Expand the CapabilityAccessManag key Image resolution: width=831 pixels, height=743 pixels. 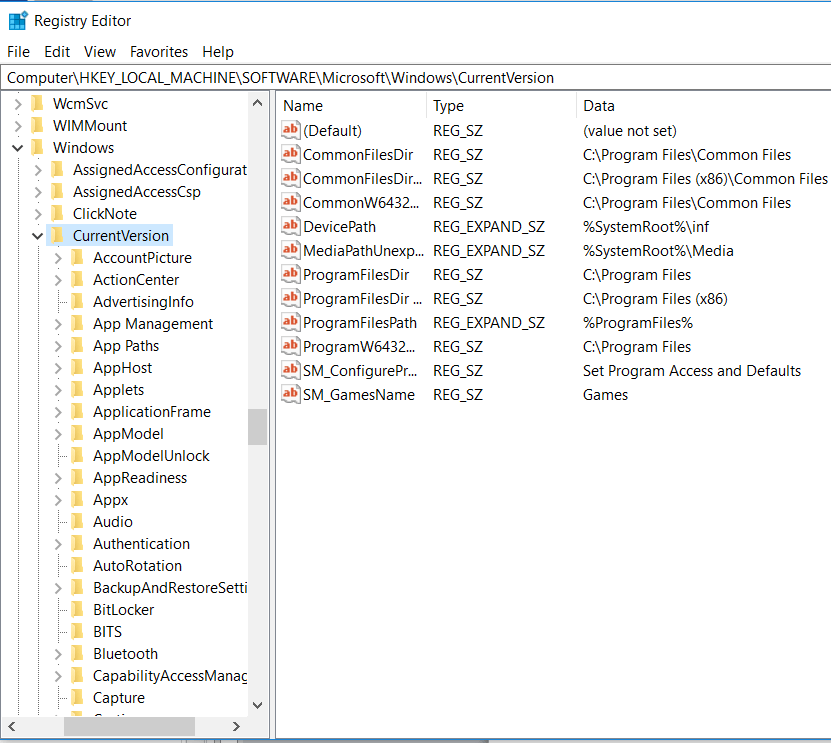point(58,676)
